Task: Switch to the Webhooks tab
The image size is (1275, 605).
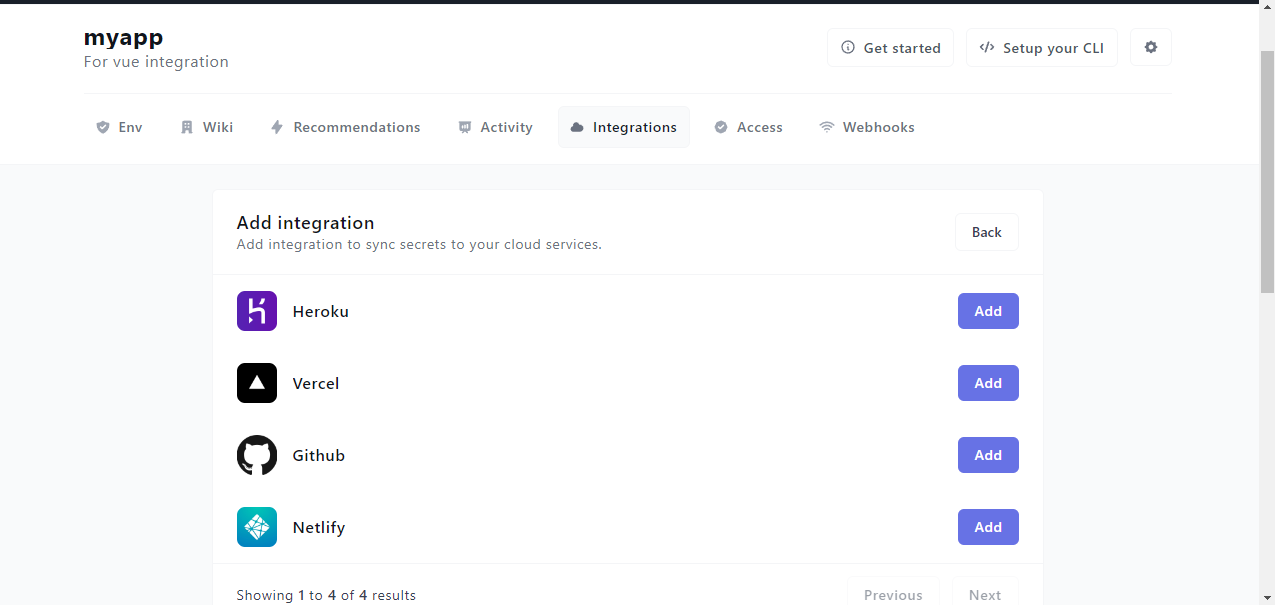Action: 867,127
